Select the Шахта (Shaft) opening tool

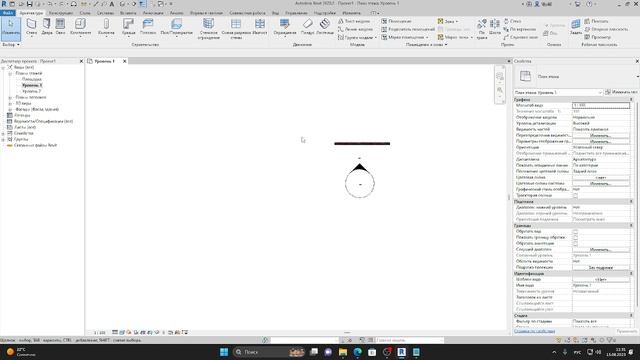point(495,27)
